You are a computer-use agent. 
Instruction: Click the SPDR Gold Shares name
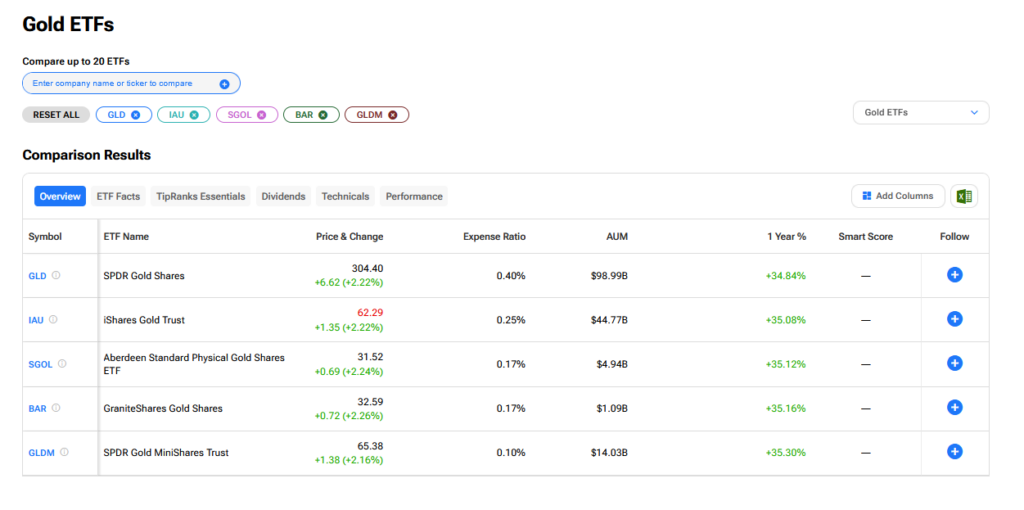[x=144, y=276]
